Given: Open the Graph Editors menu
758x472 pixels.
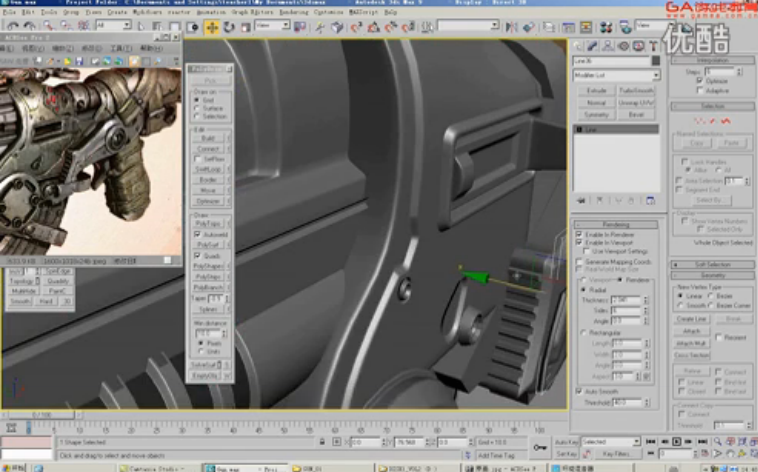Looking at the screenshot, I should click(253, 12).
